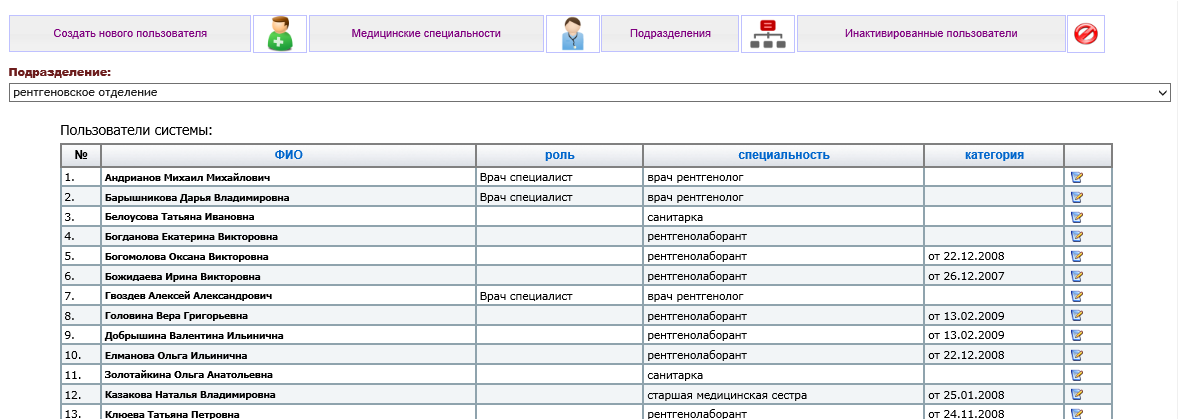Open the Подразделение dropdown list
This screenshot has width=1178, height=419.
[589, 92]
